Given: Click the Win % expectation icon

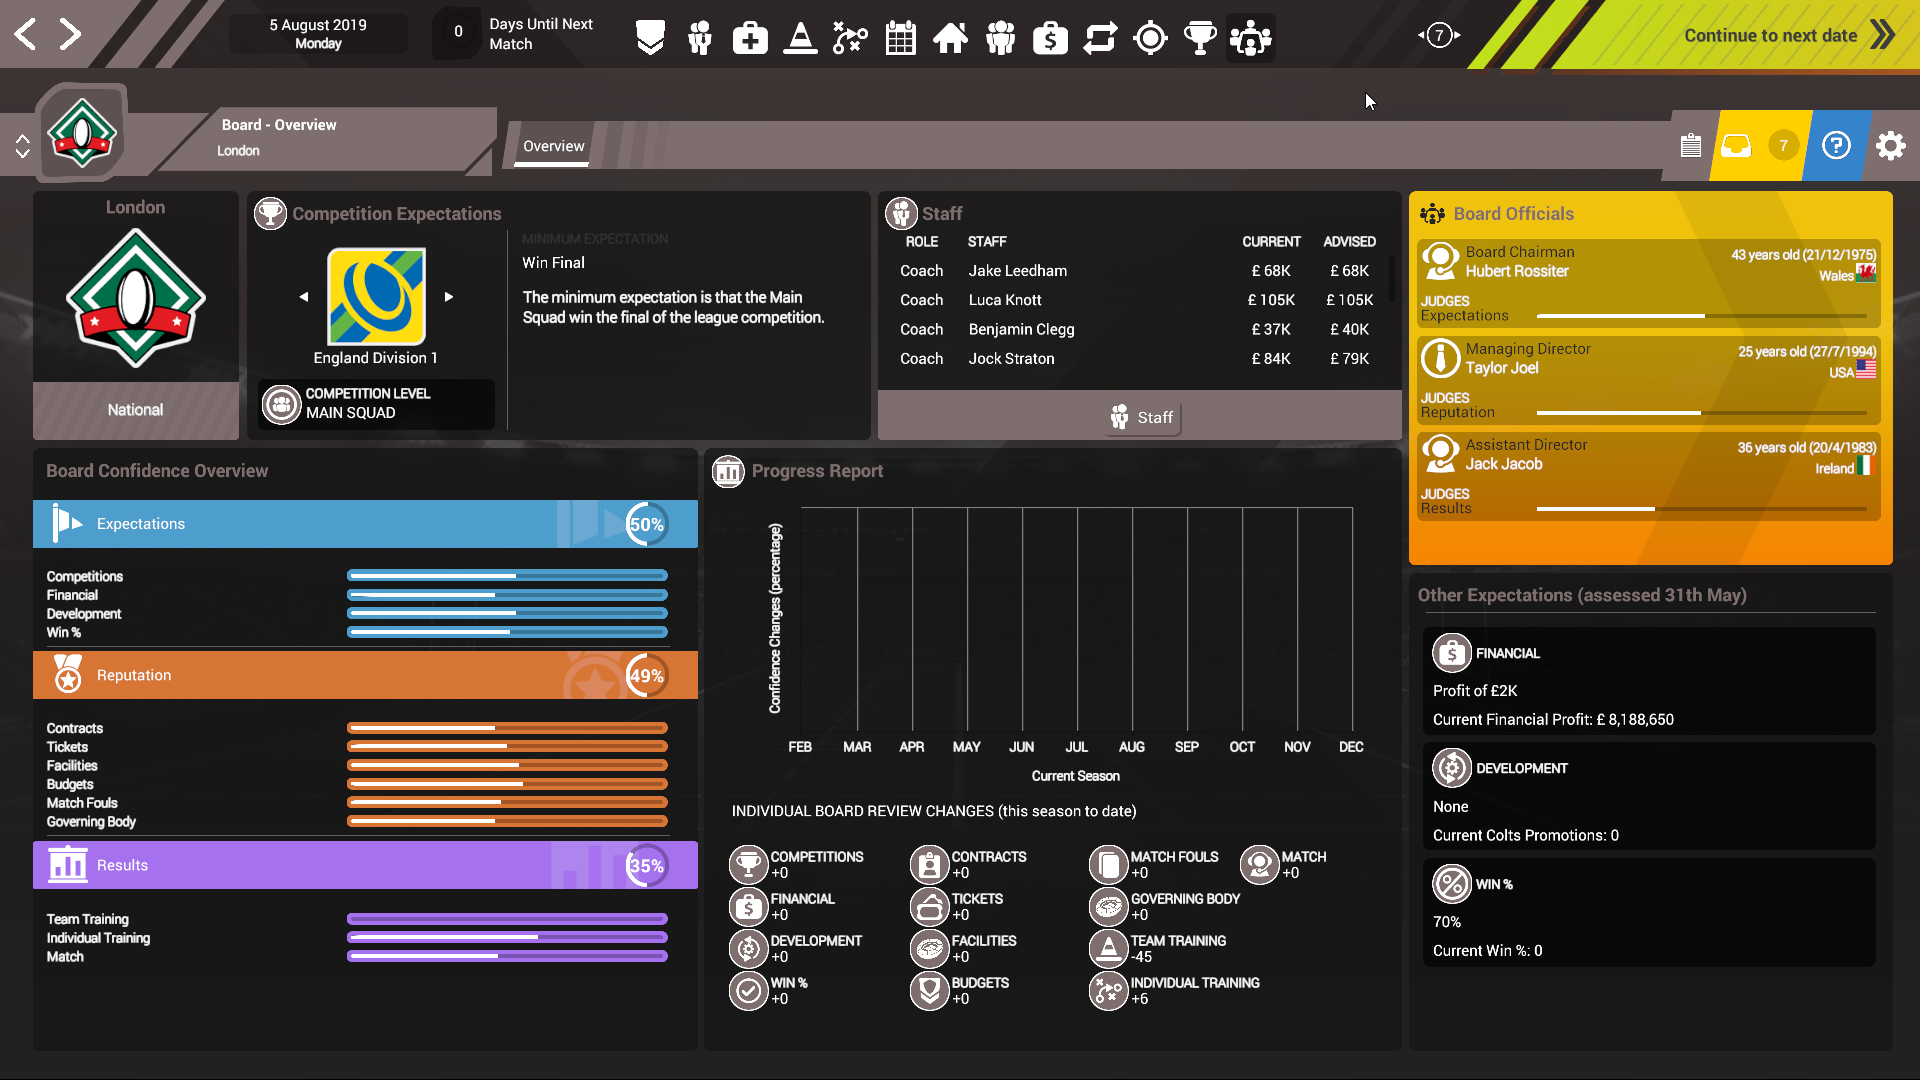Looking at the screenshot, I should 1451,884.
